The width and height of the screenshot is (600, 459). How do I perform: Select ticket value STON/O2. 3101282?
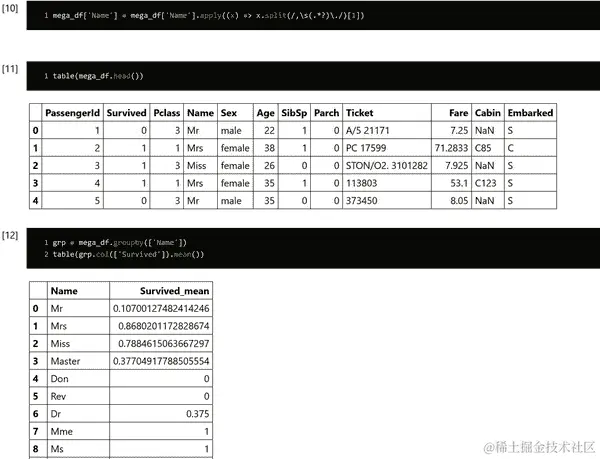(386, 166)
